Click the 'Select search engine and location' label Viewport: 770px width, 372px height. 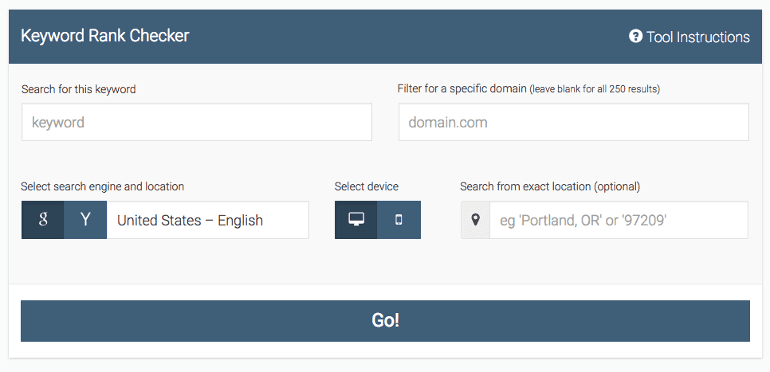[102, 186]
